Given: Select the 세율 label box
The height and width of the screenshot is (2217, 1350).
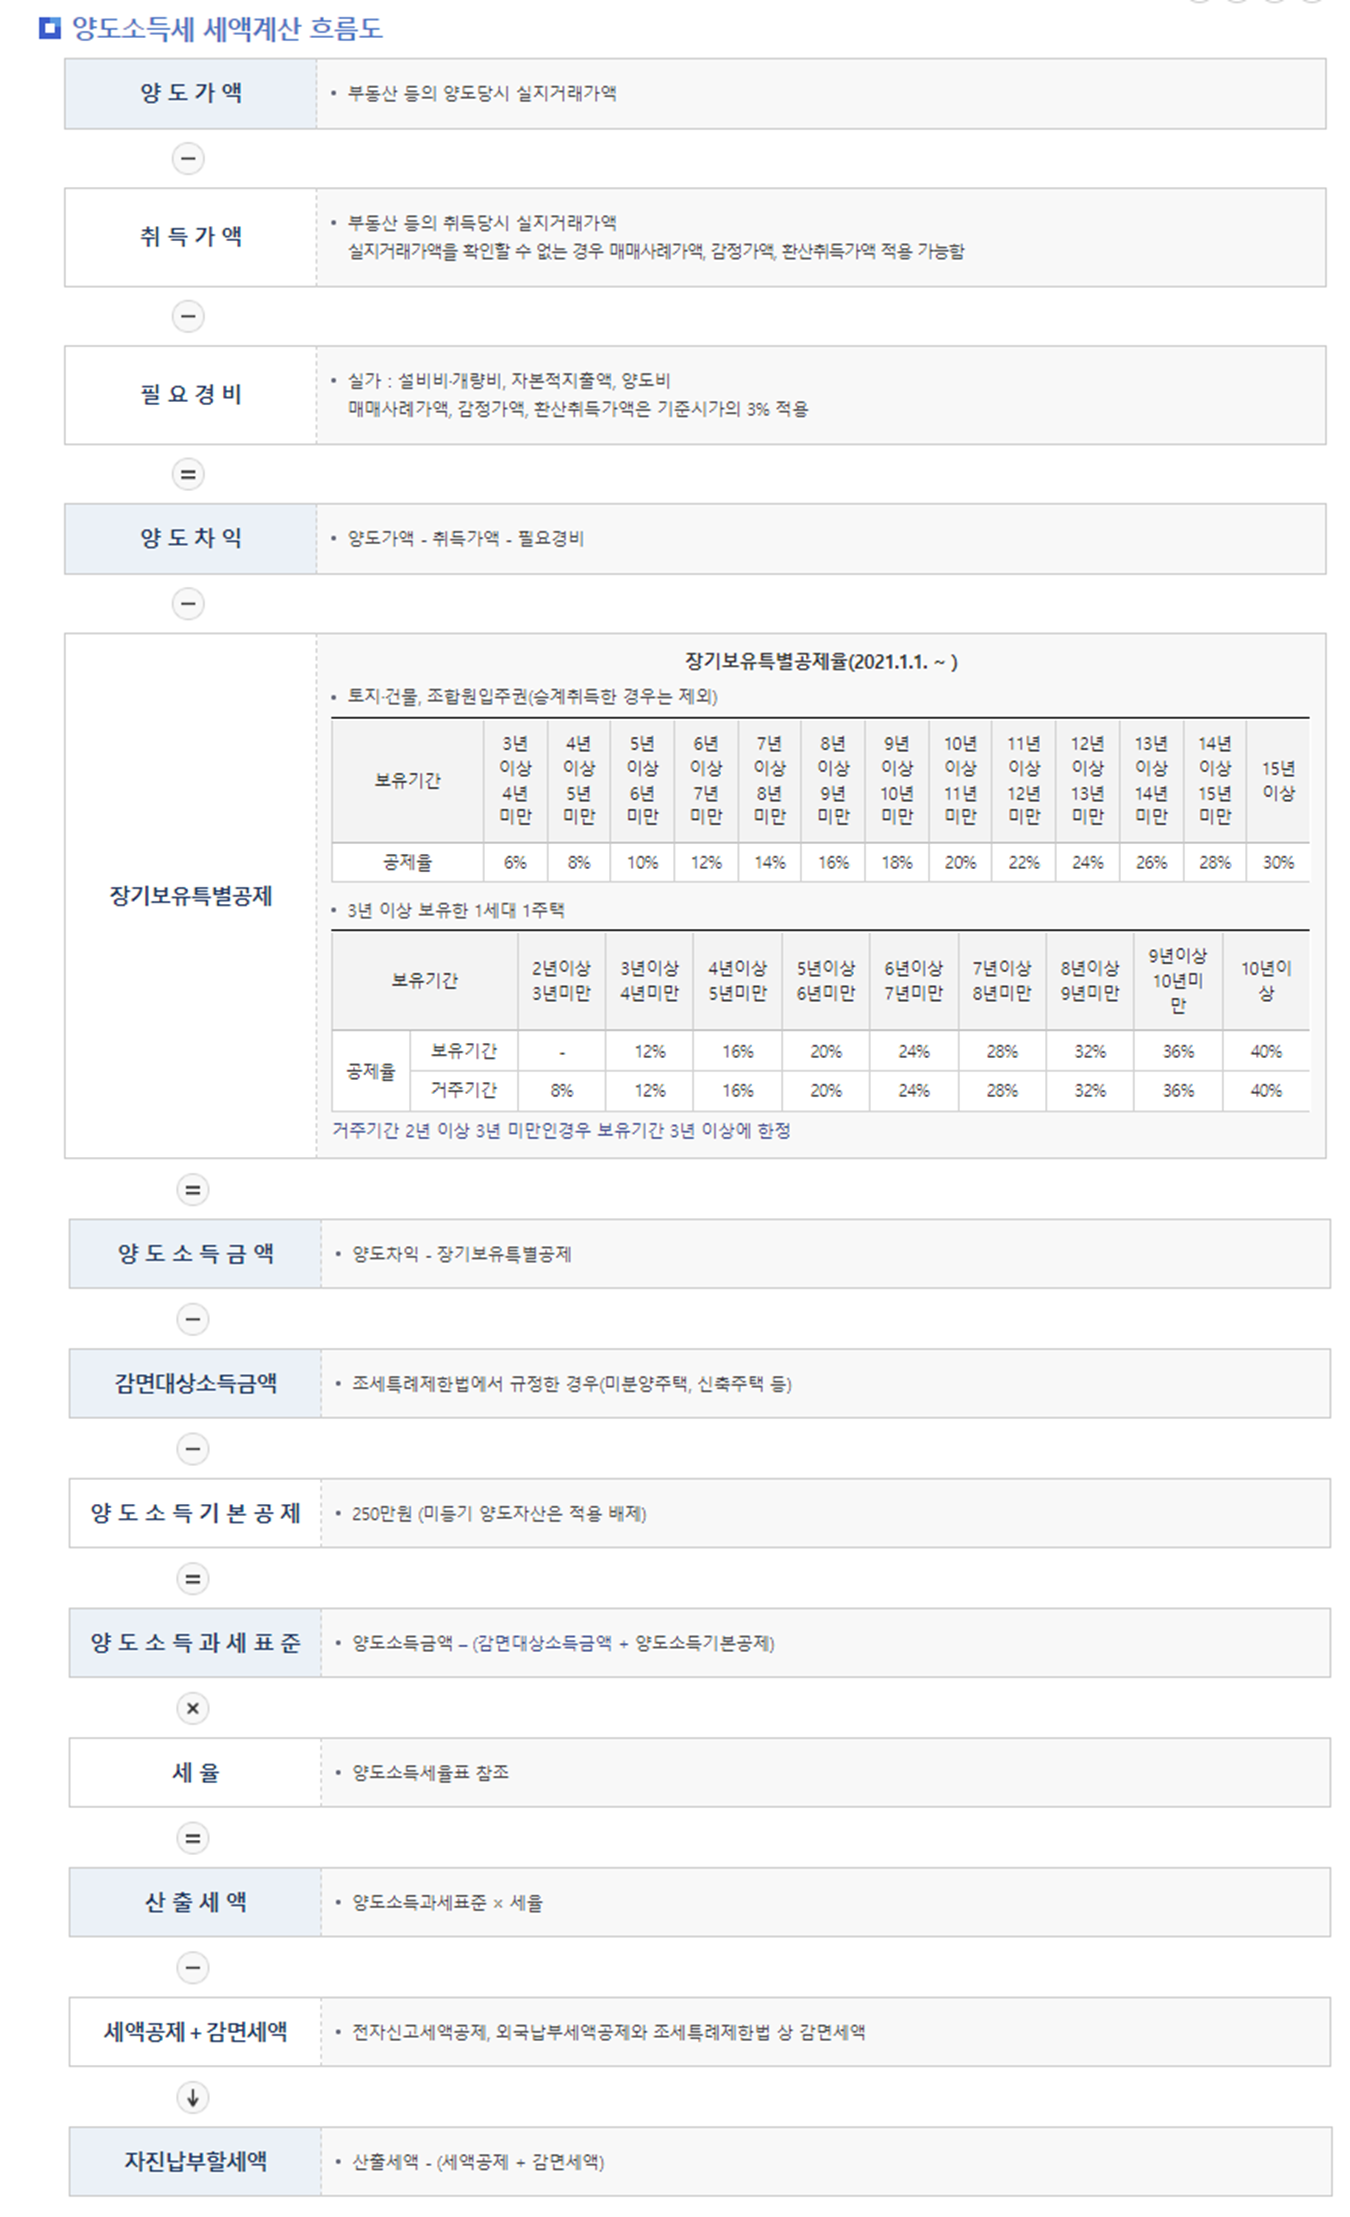Looking at the screenshot, I should pos(195,1772).
